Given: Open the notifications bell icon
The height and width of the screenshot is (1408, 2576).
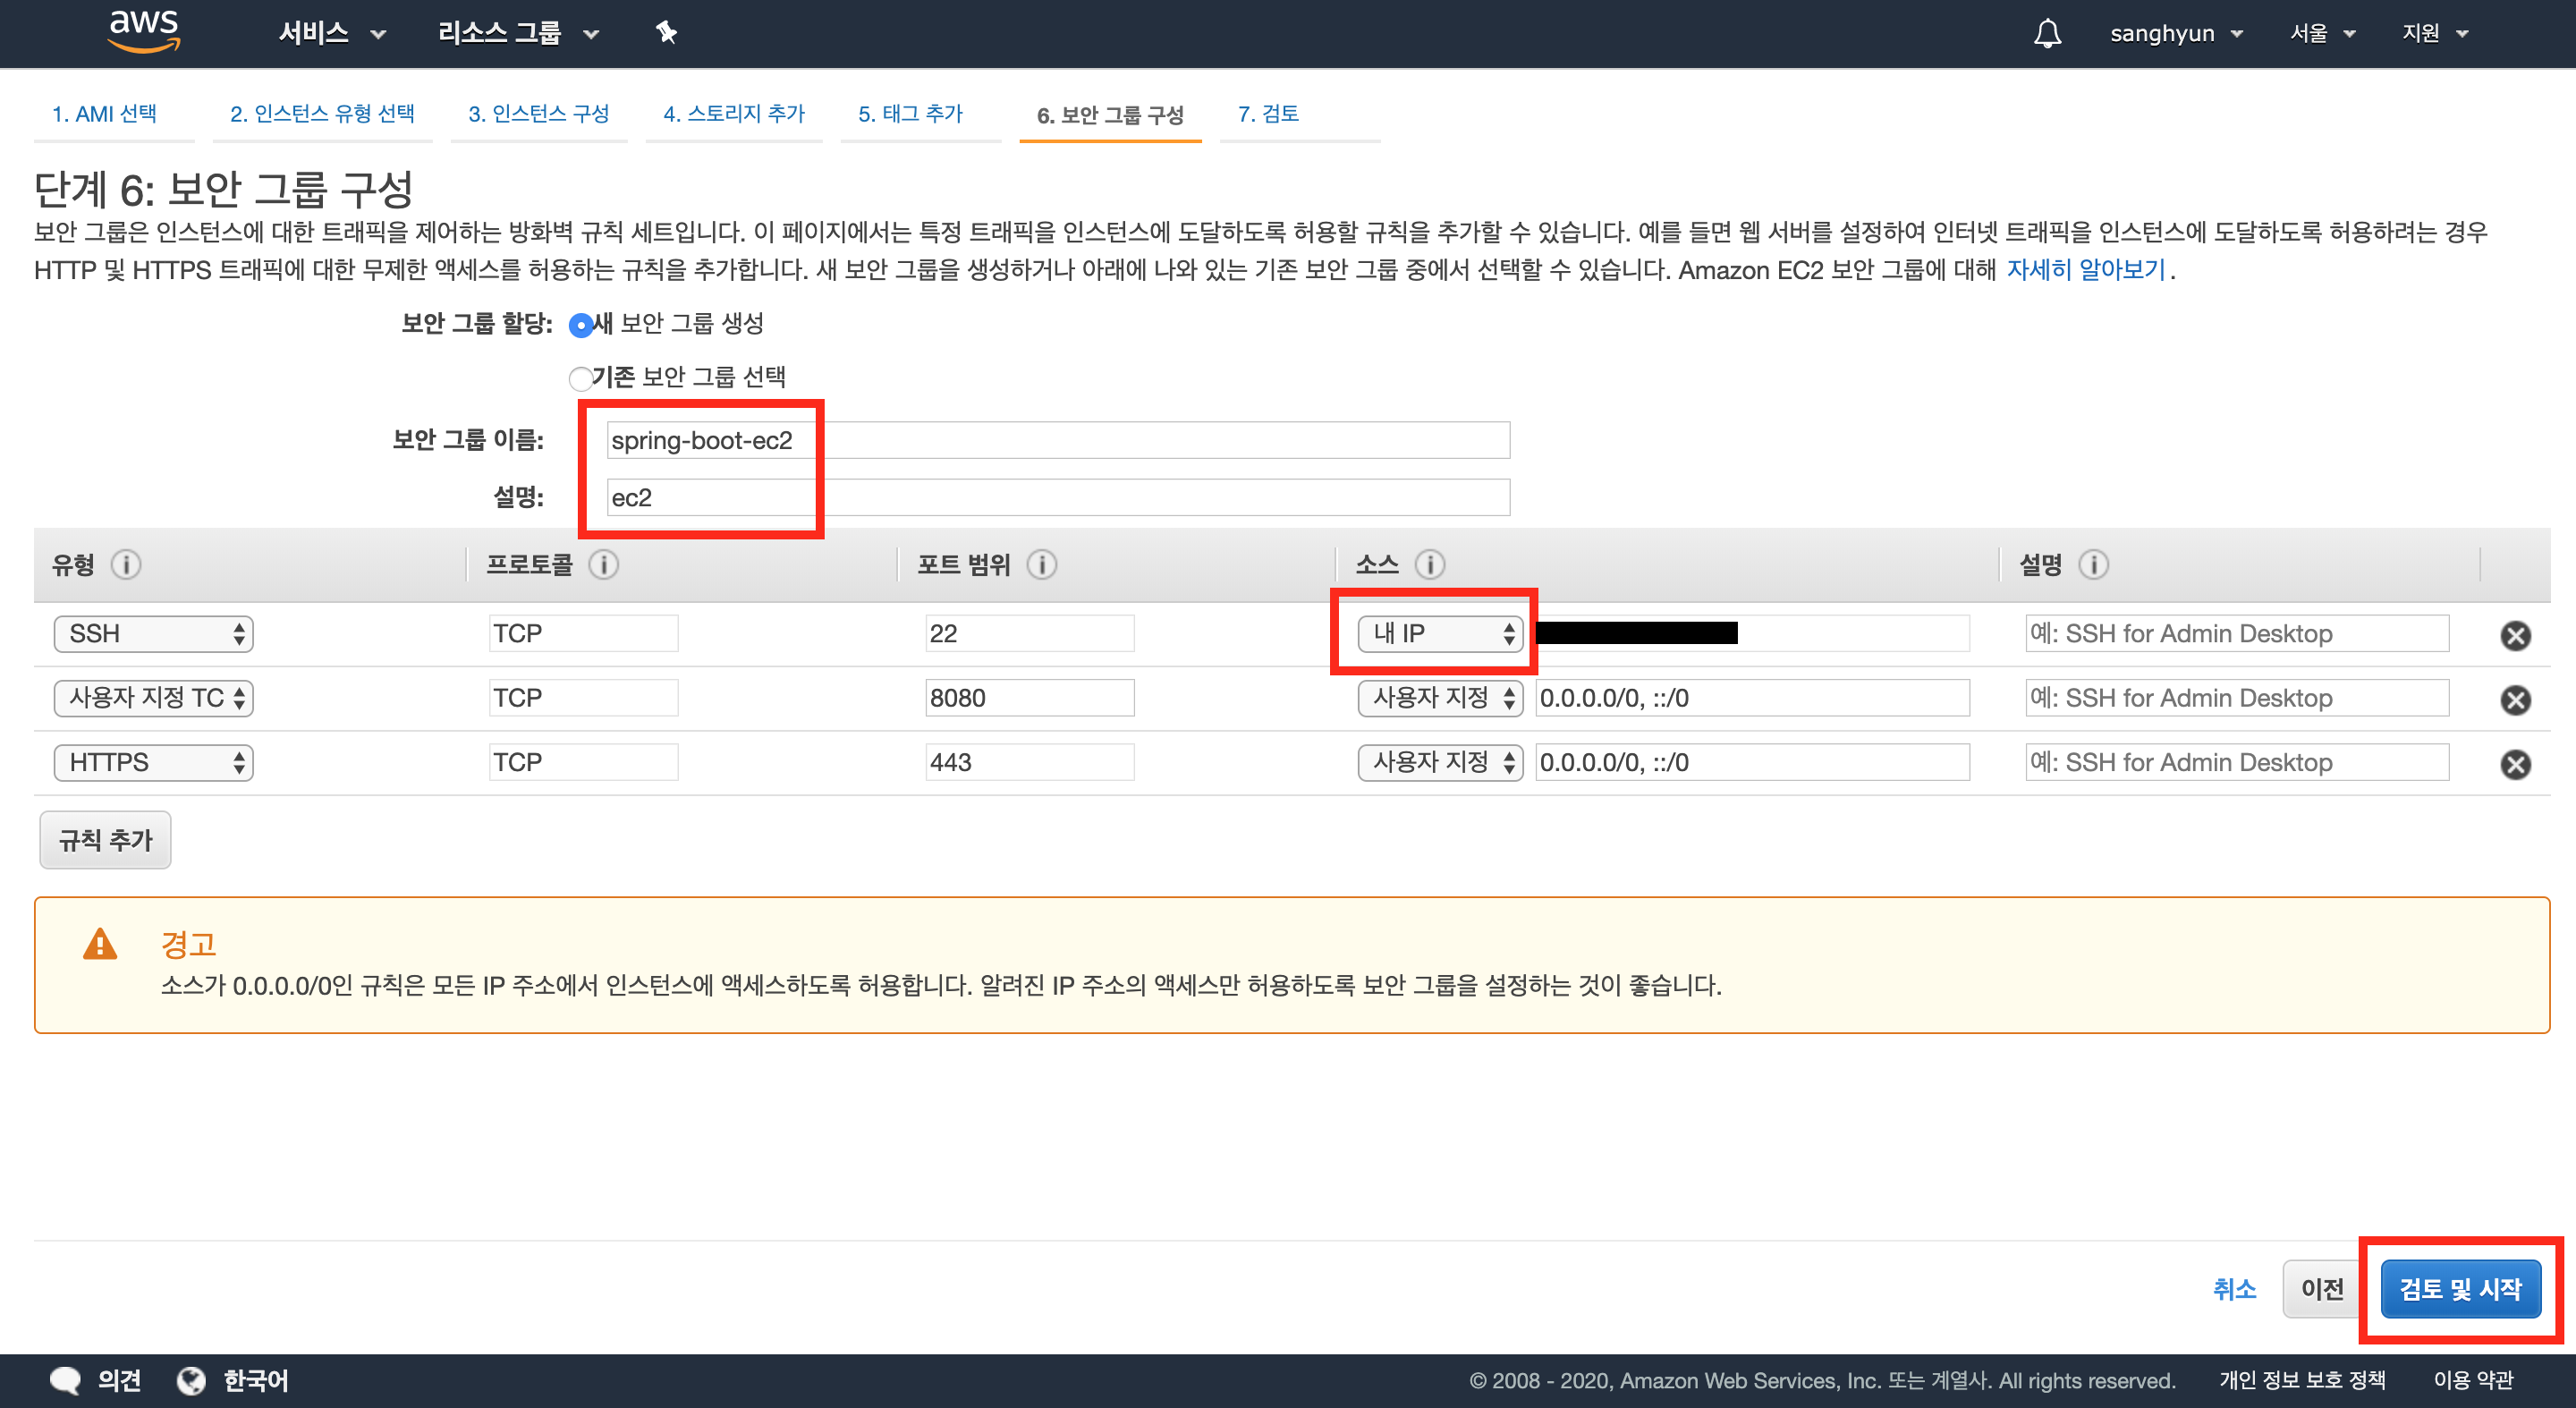Looking at the screenshot, I should (2047, 33).
